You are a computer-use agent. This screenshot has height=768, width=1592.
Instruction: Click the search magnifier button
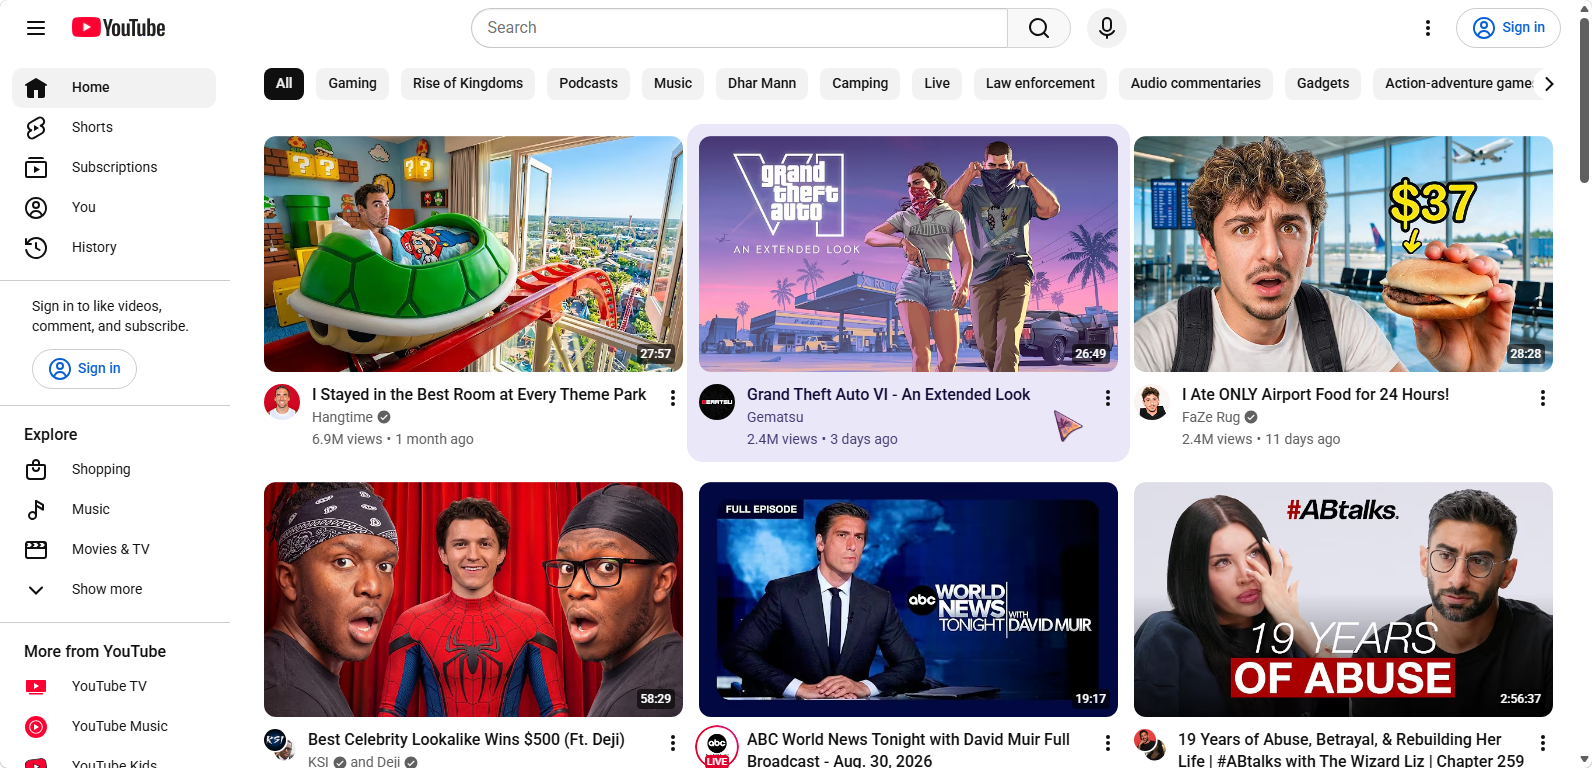tap(1039, 28)
